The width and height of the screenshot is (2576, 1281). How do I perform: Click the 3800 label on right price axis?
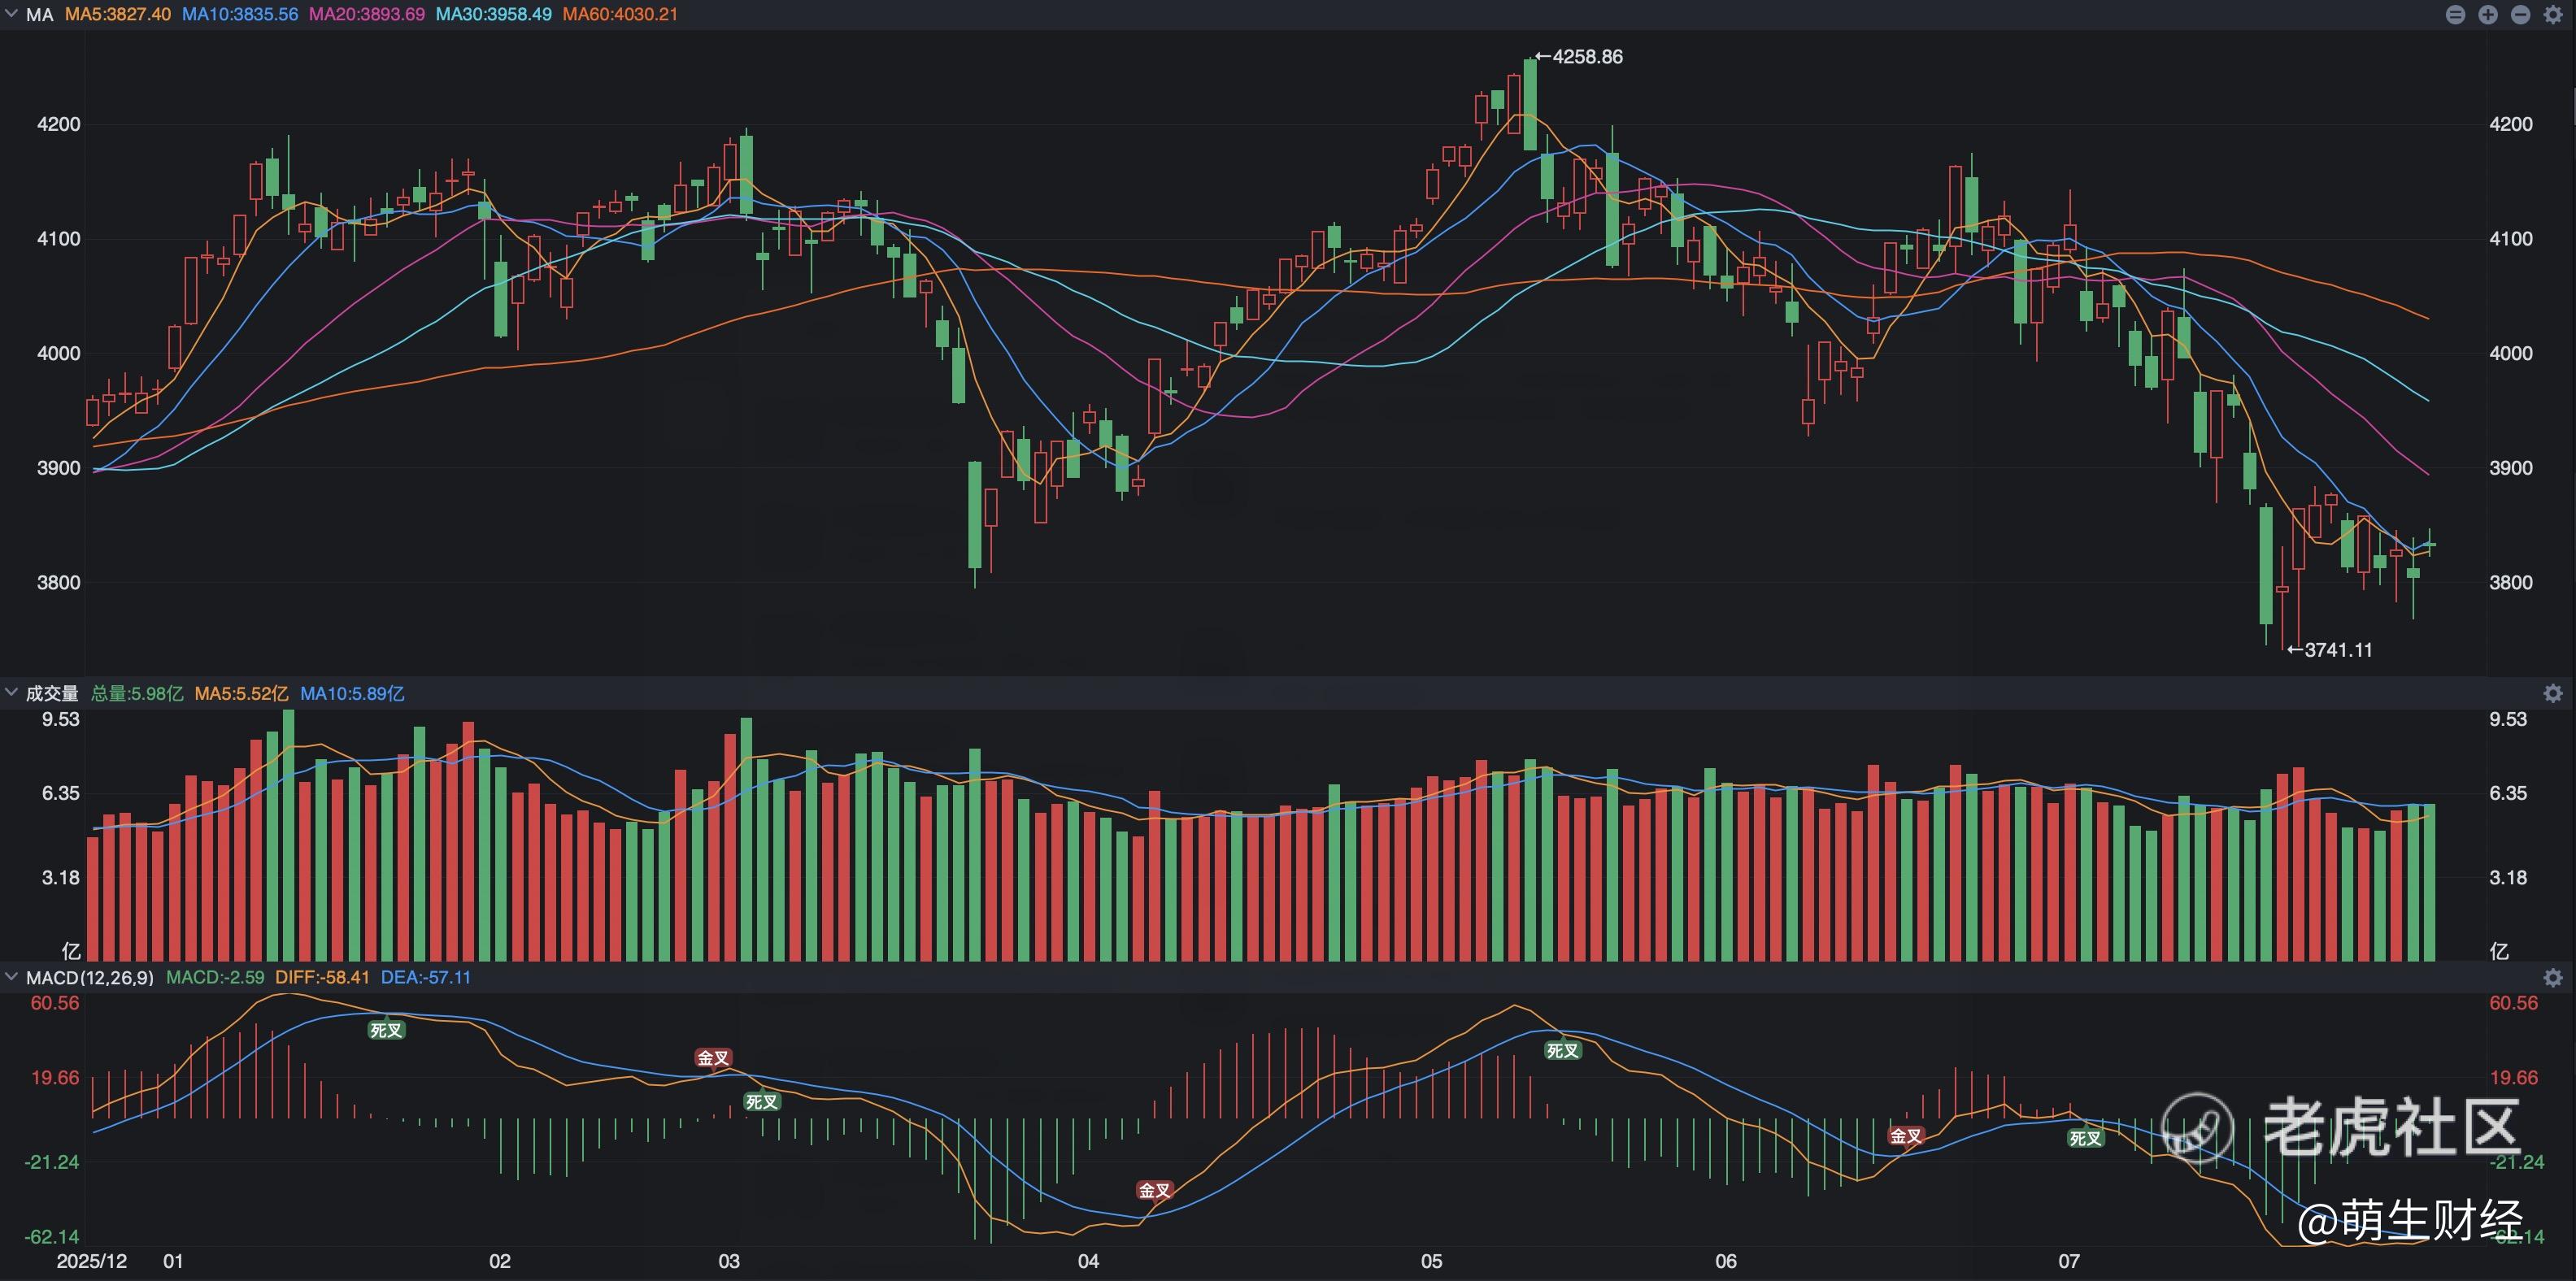pos(2511,582)
